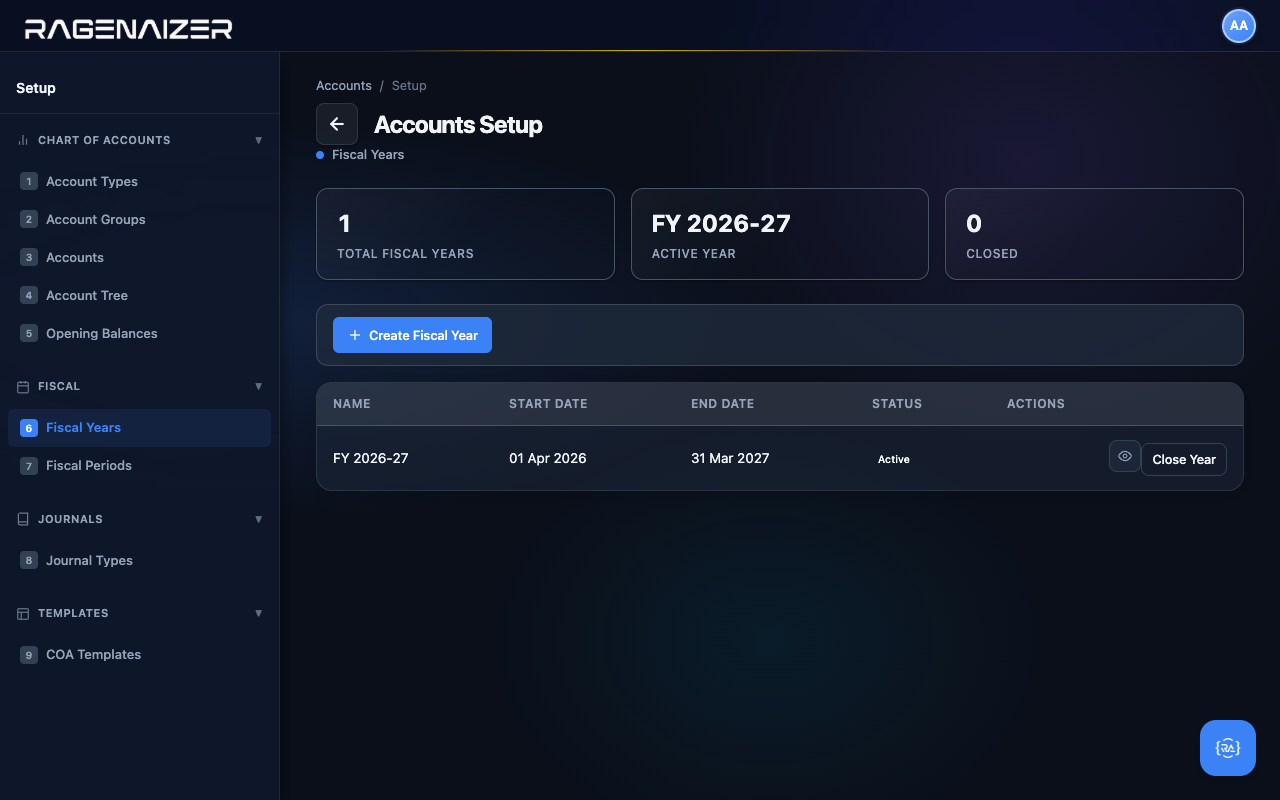Click the Fiscal calendar icon
The height and width of the screenshot is (800, 1280).
pyautogui.click(x=23, y=386)
